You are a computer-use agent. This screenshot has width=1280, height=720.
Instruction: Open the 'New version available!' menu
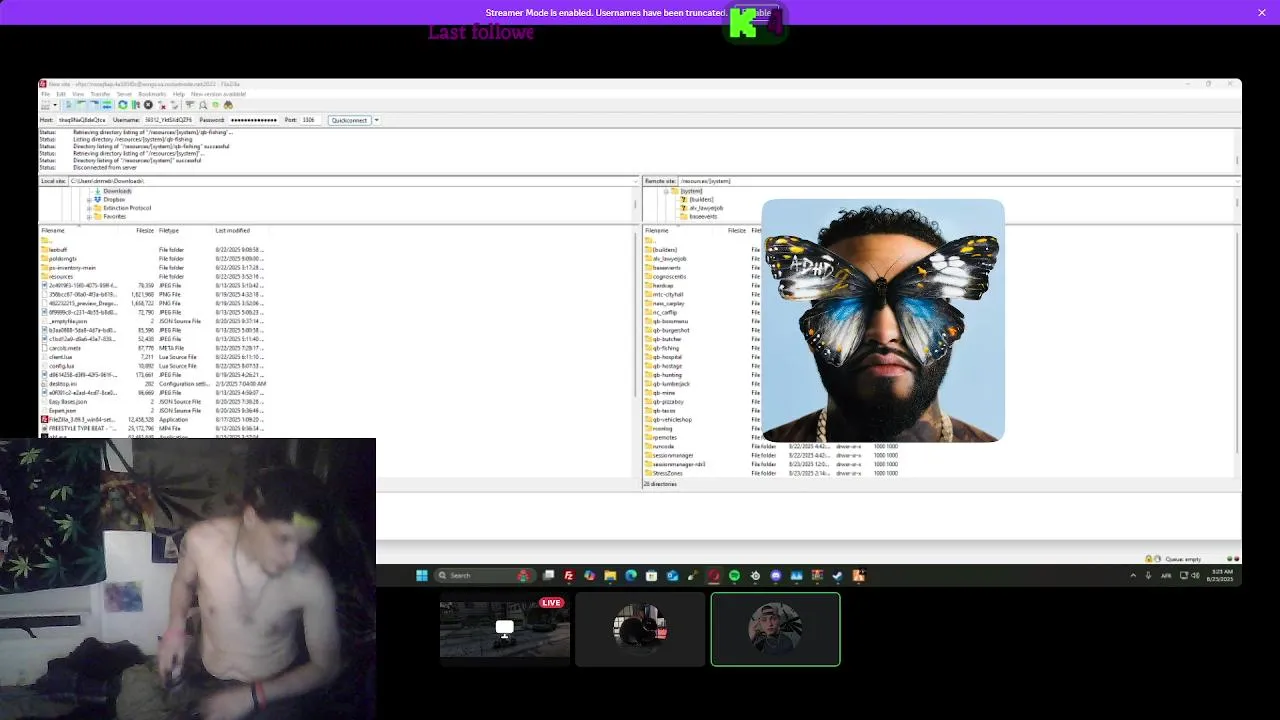pos(219,94)
